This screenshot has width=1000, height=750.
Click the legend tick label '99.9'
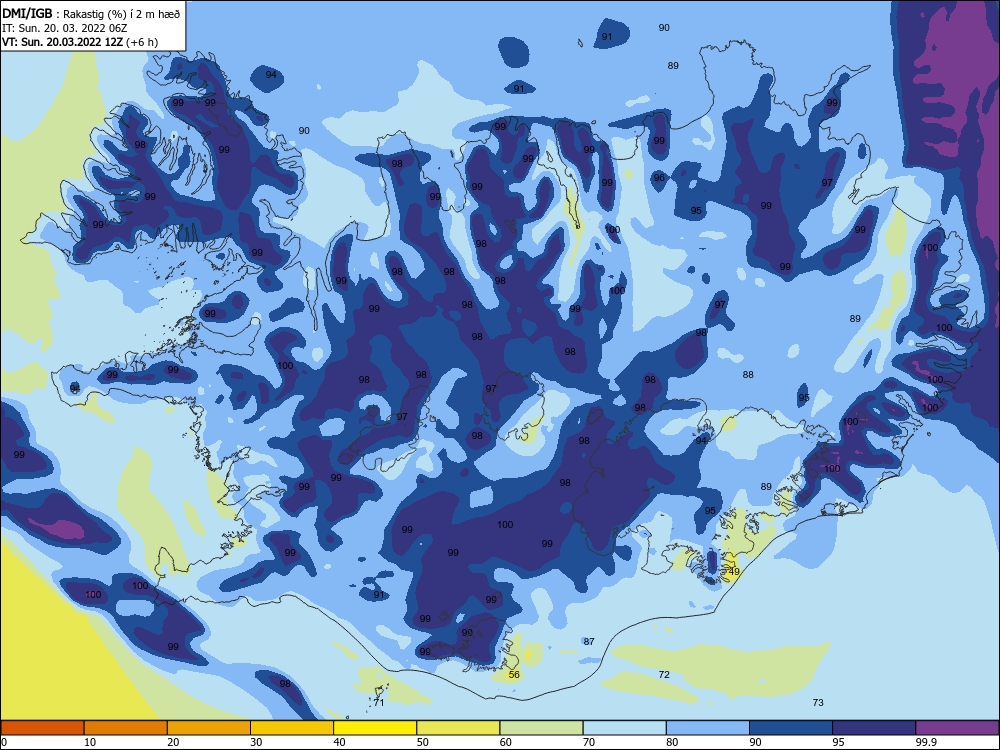coord(926,742)
